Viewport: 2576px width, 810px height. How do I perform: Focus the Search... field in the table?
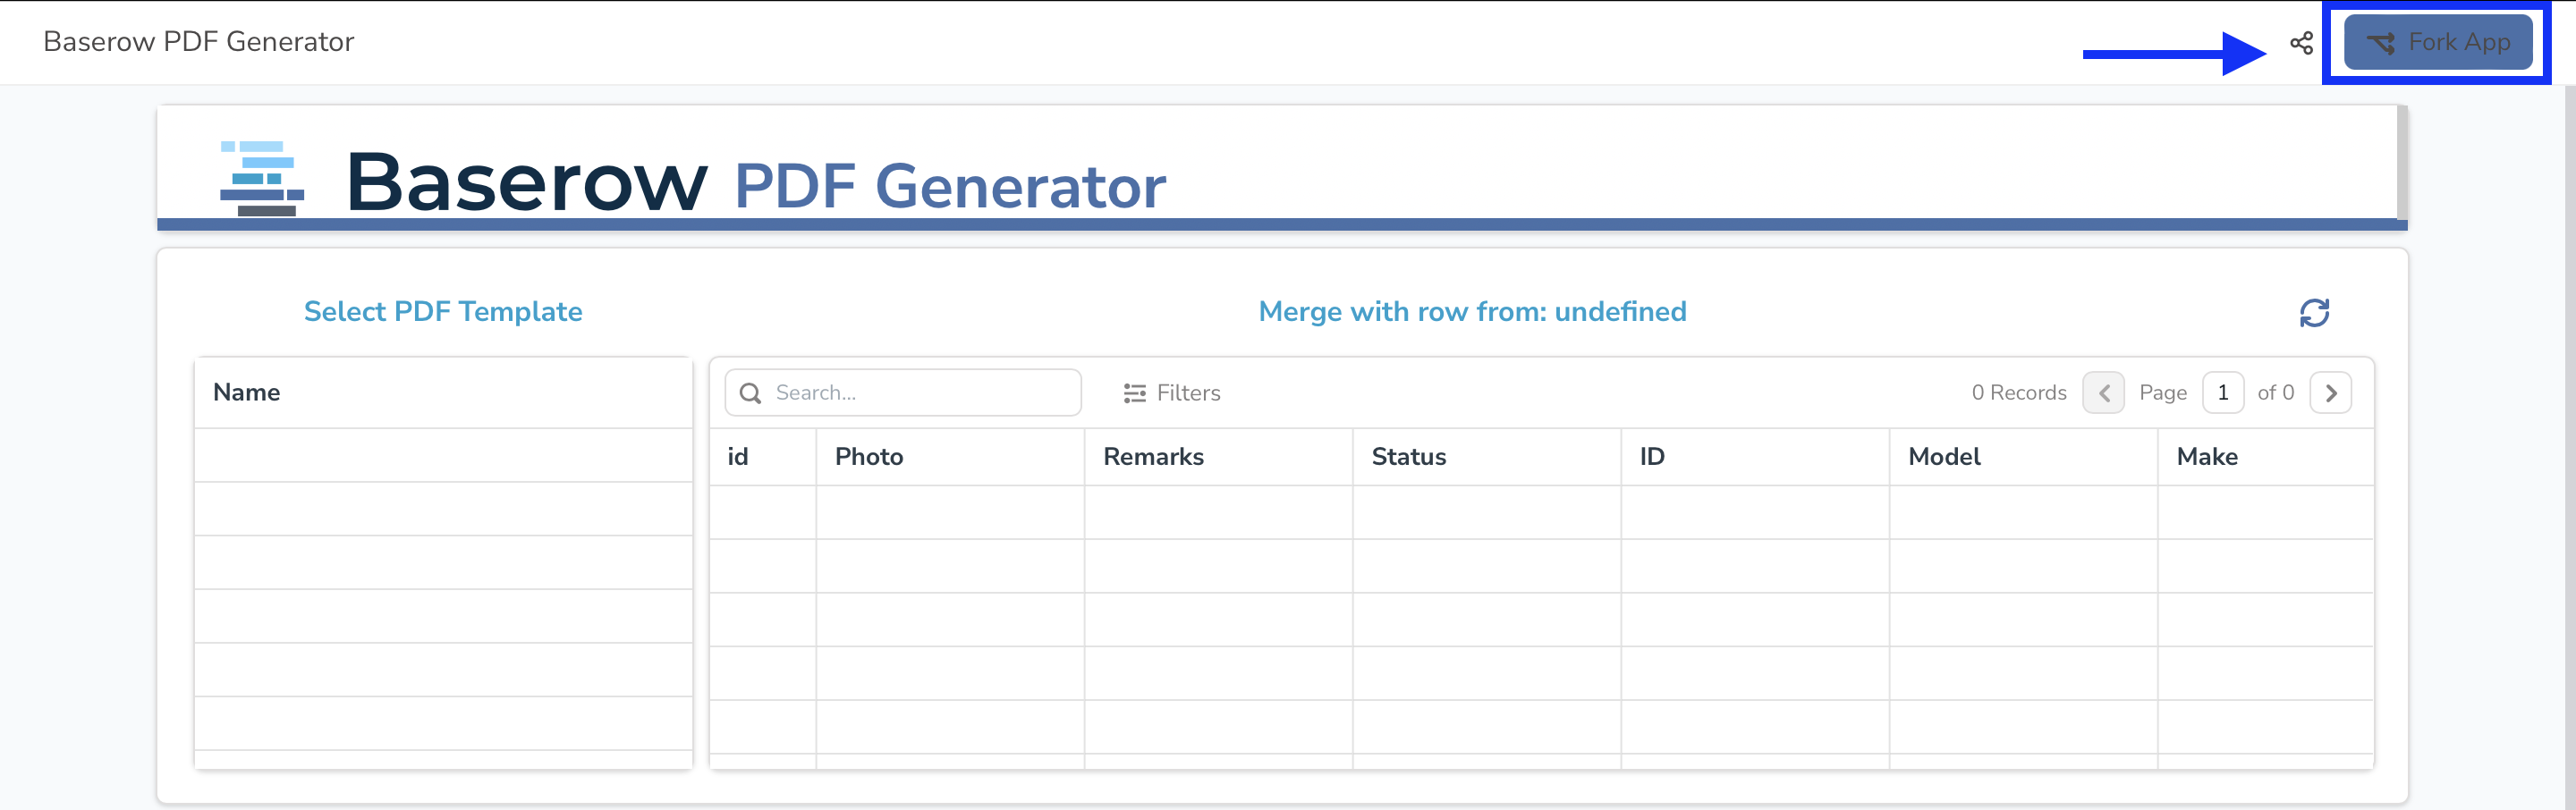click(x=915, y=393)
